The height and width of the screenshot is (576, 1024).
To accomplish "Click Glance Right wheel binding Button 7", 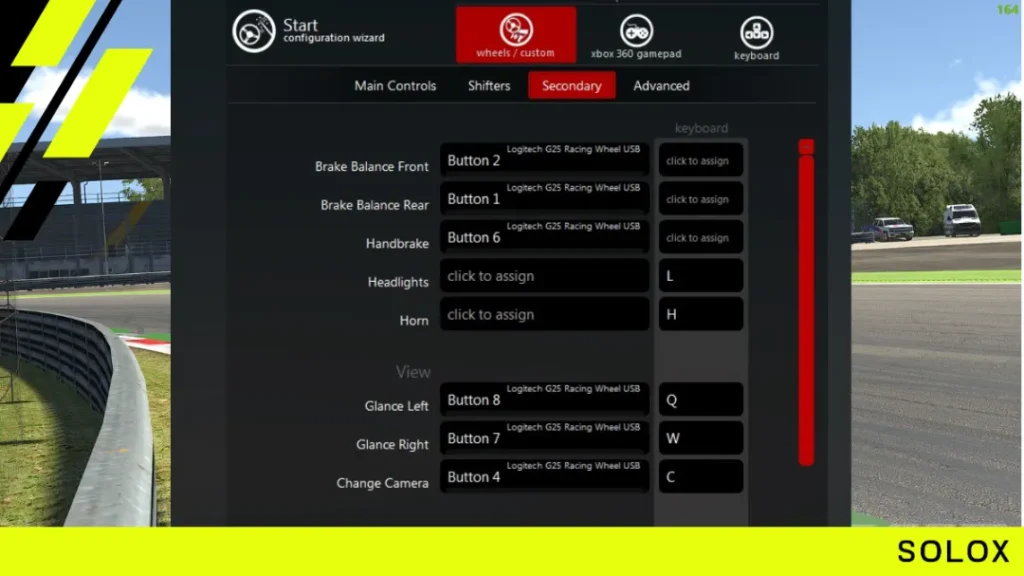I will (545, 438).
